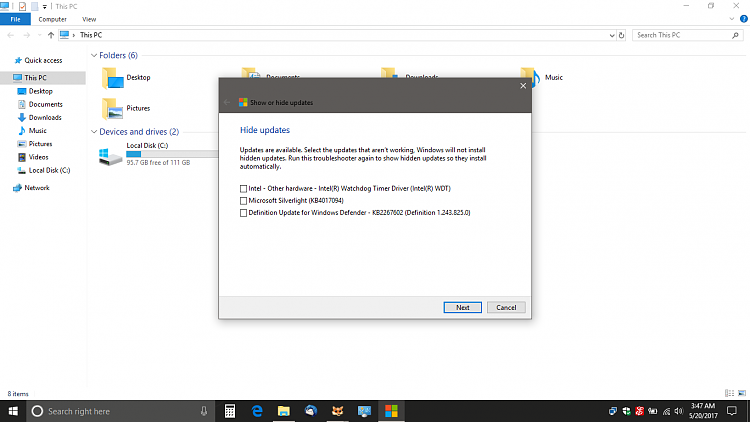Open File Explorer from taskbar
750x422 pixels.
(284, 411)
